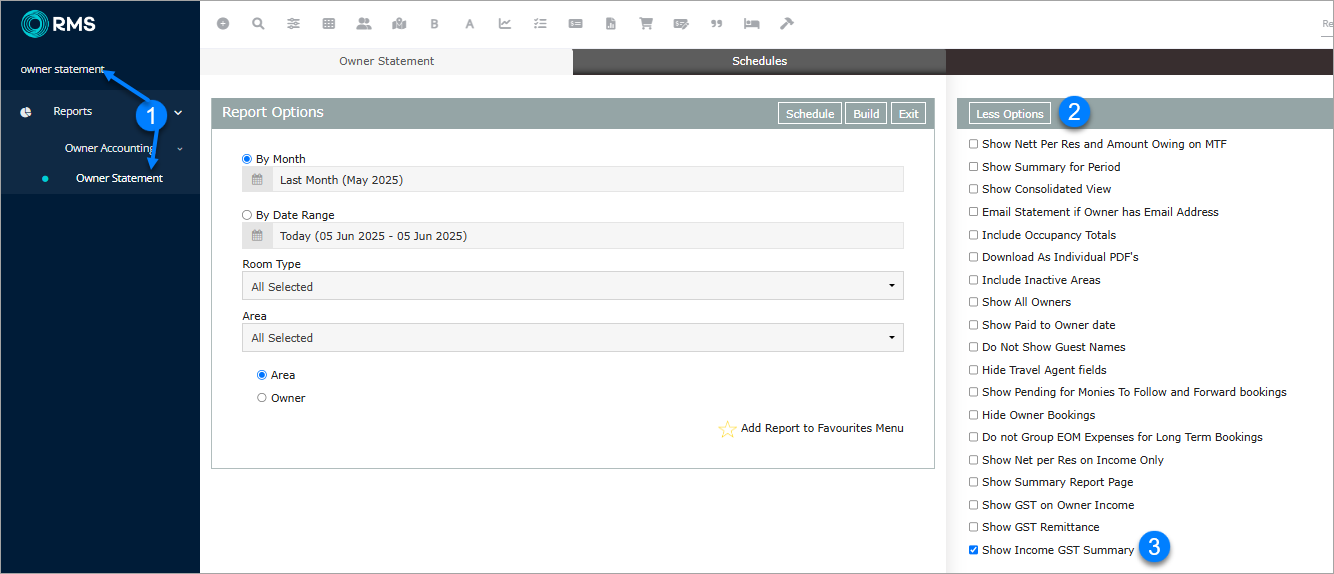This screenshot has width=1334, height=574.
Task: Select the hammer tool icon
Action: click(x=787, y=24)
